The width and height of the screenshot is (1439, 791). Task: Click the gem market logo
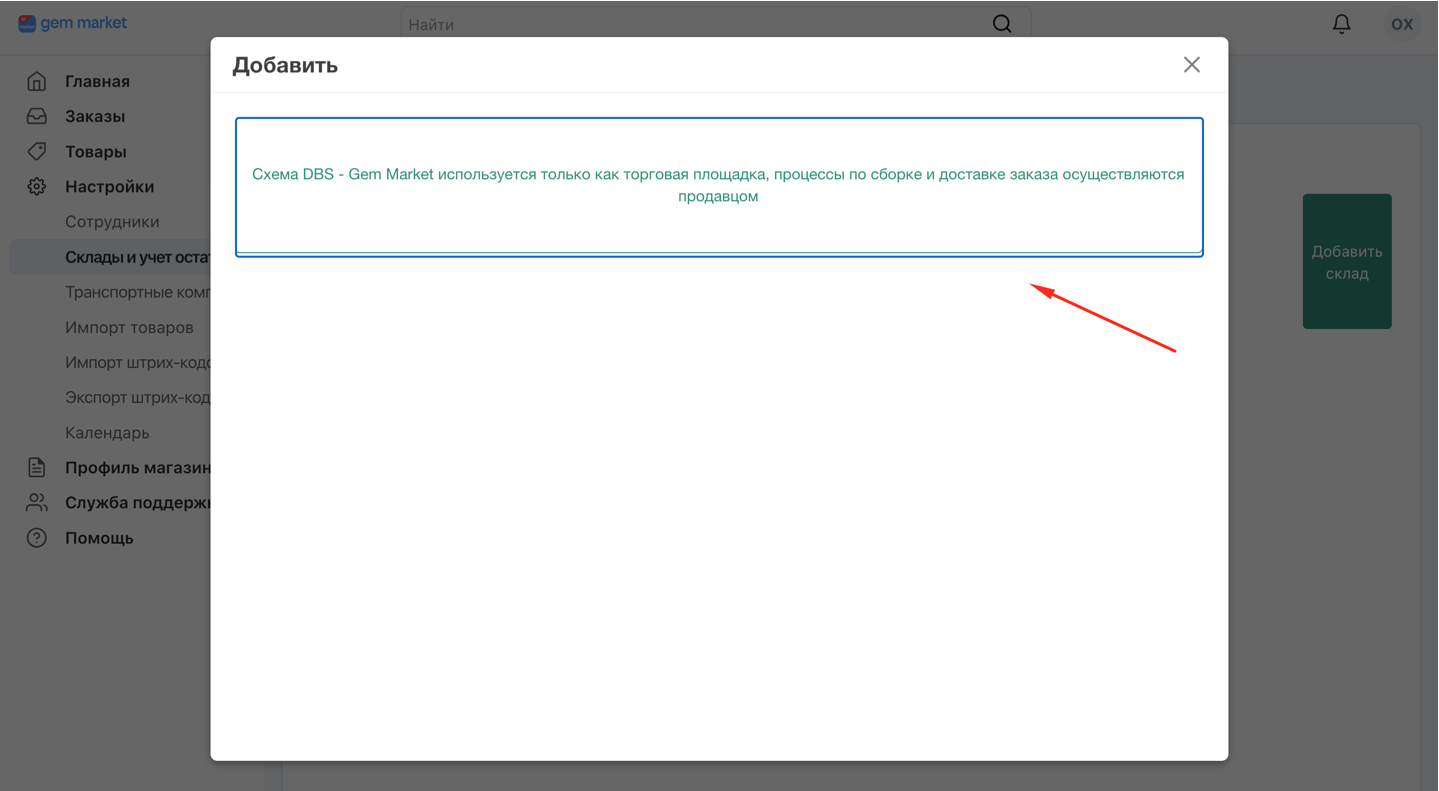point(73,23)
